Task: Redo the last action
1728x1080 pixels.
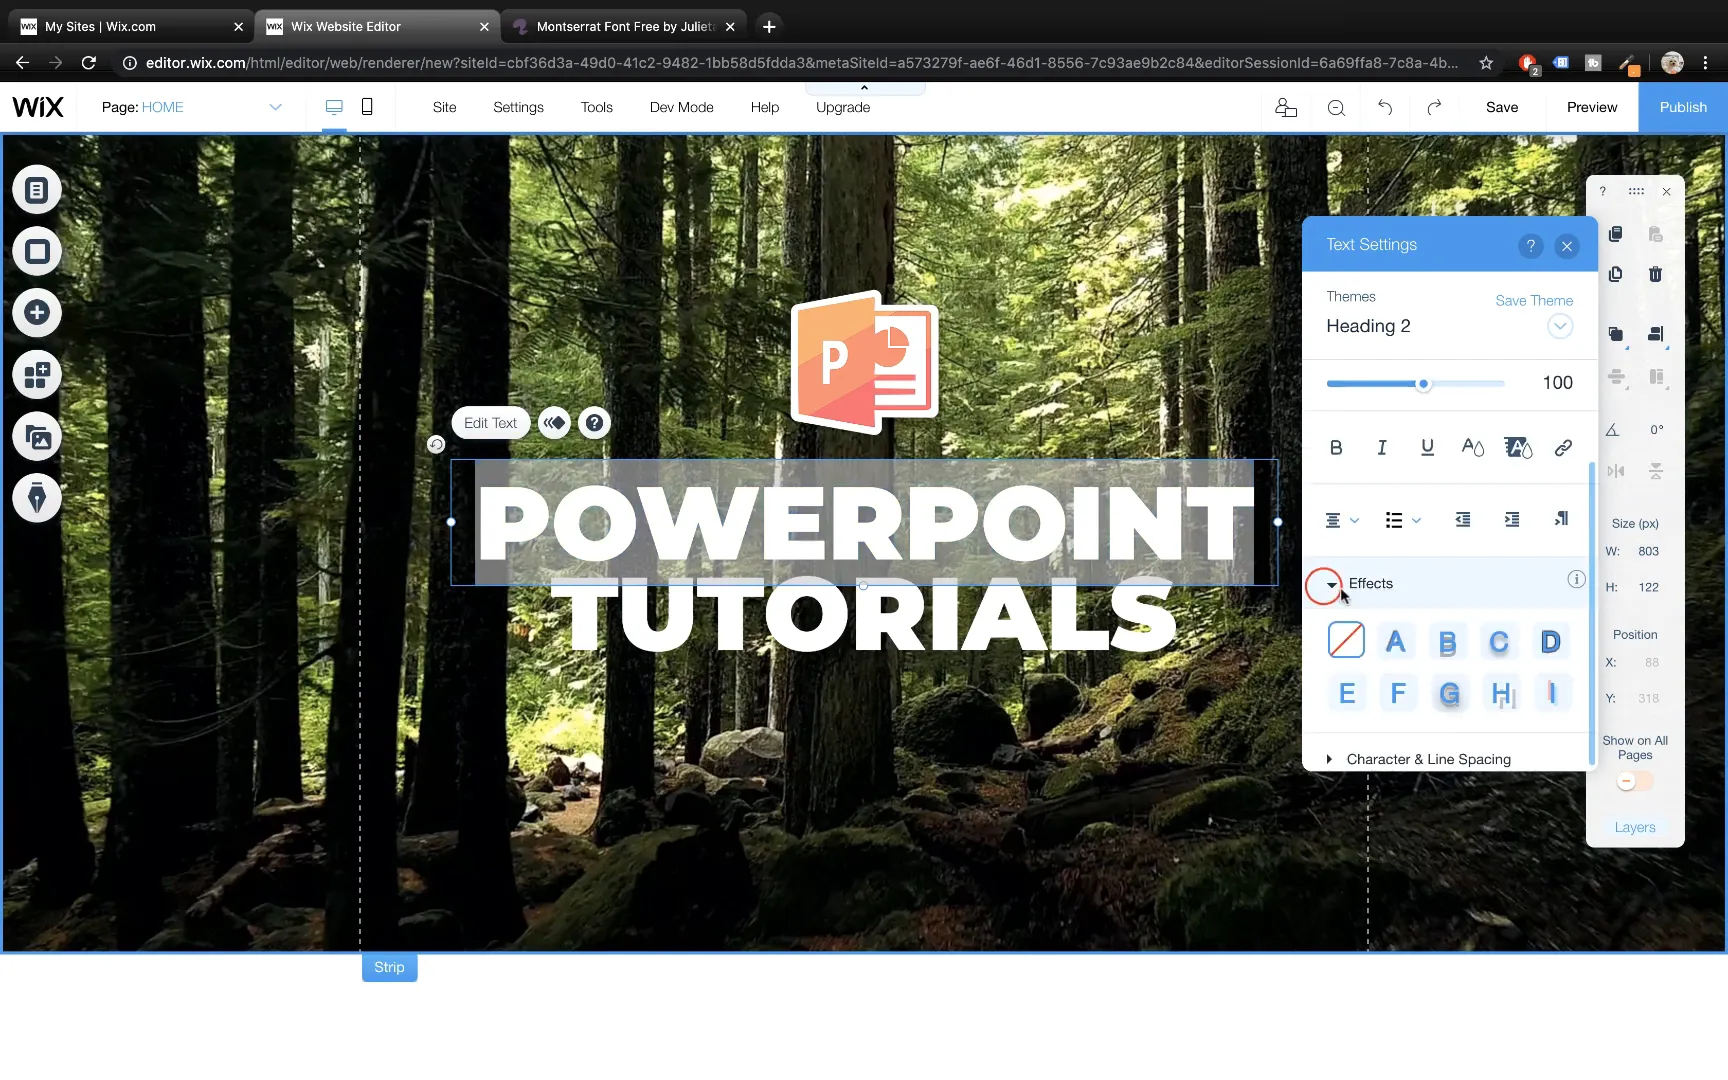Action: click(1434, 107)
